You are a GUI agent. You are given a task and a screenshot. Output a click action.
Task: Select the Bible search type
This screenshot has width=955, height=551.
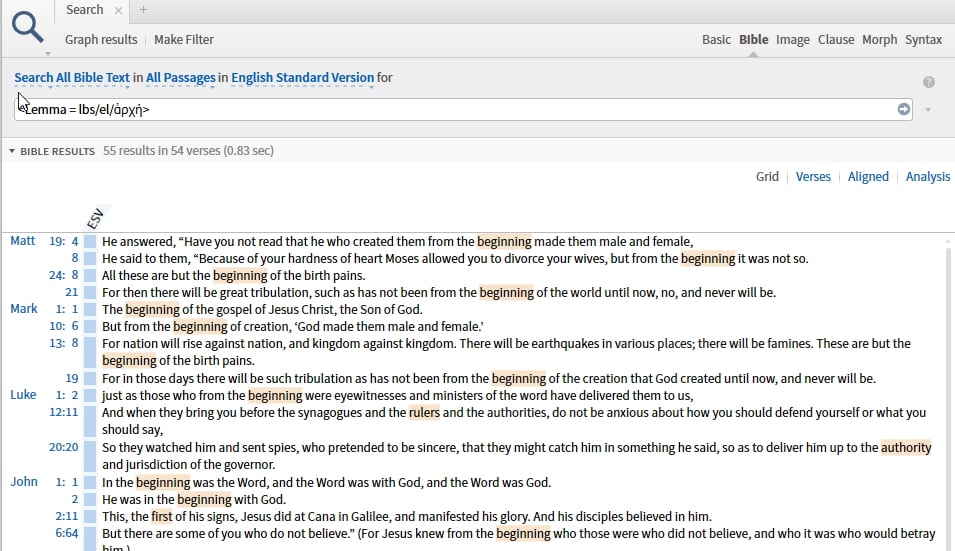753,40
